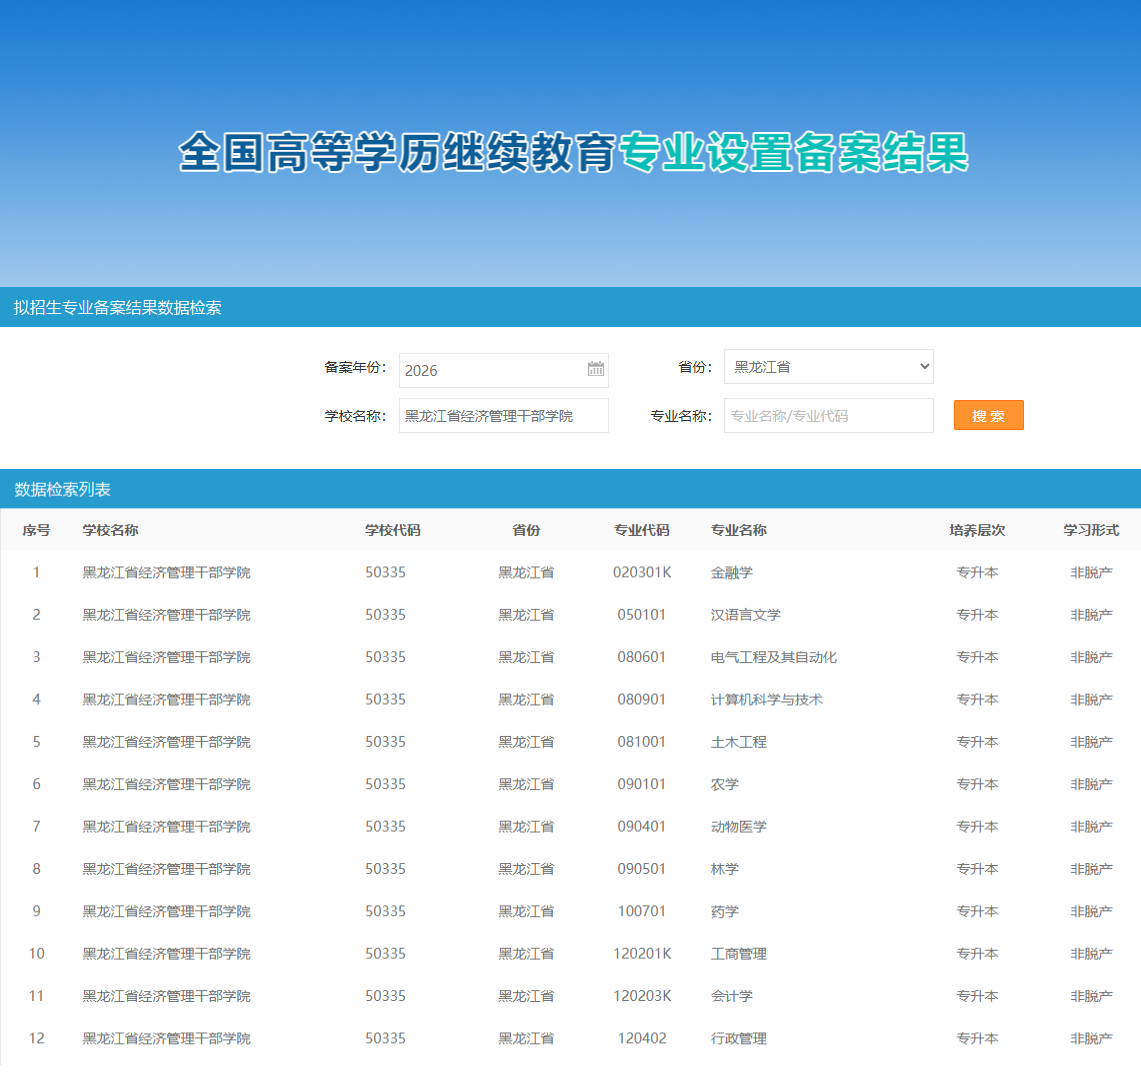Click major code 080601
The width and height of the screenshot is (1141, 1078).
tap(642, 657)
